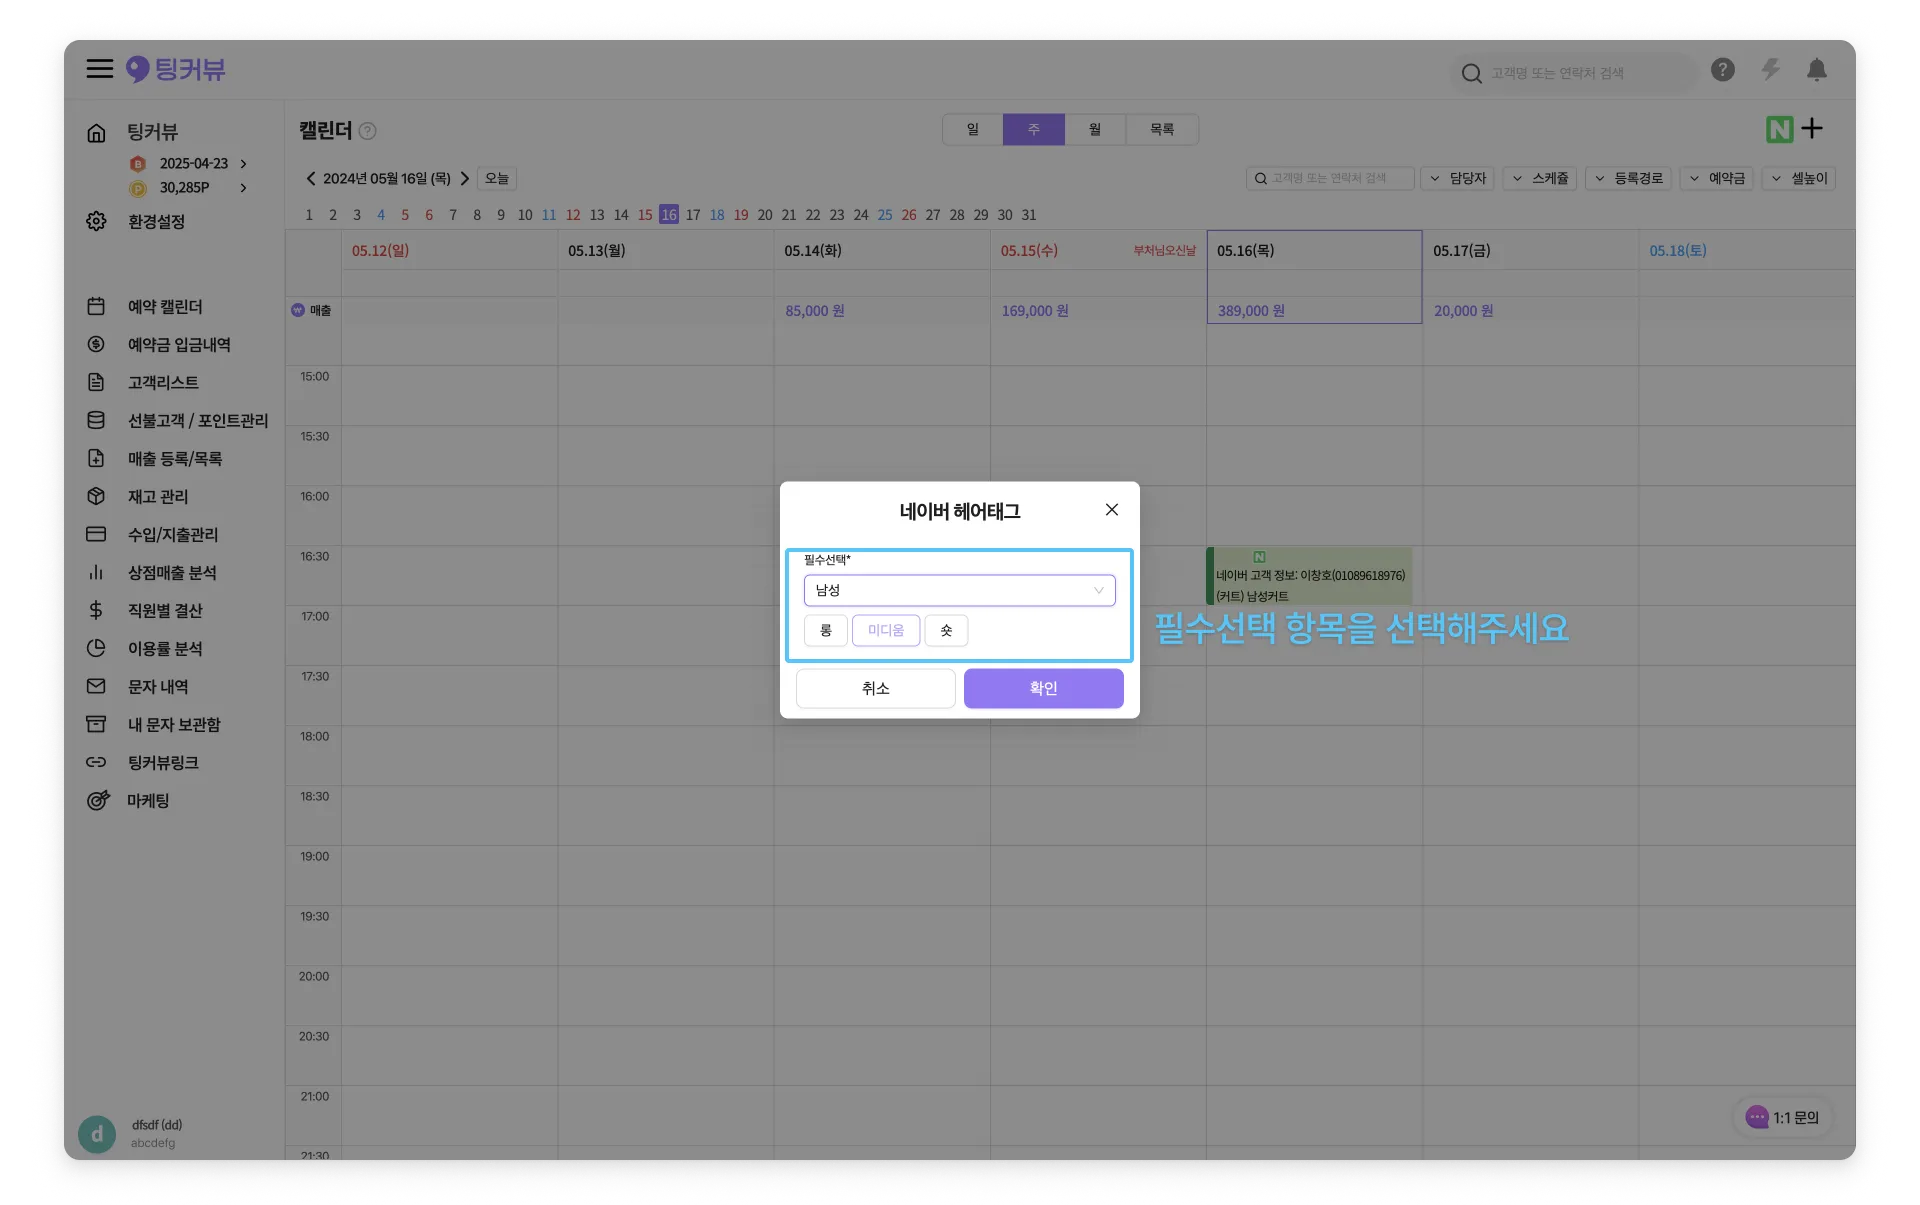Open the notification bell
This screenshot has width=1920, height=1205.
(1817, 70)
